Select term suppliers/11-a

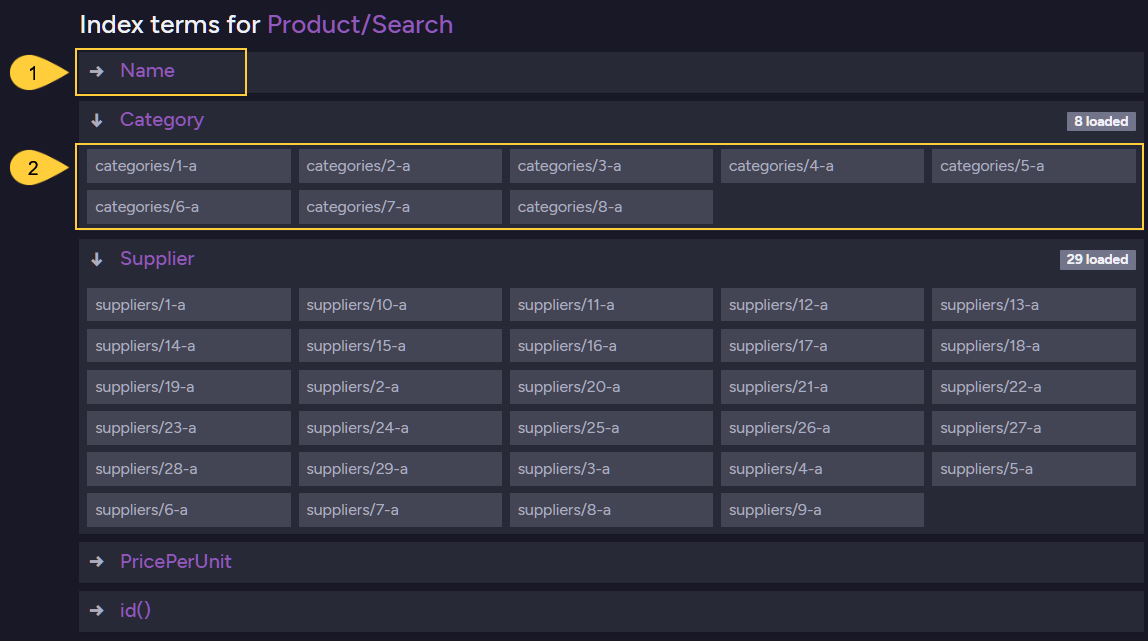(611, 305)
